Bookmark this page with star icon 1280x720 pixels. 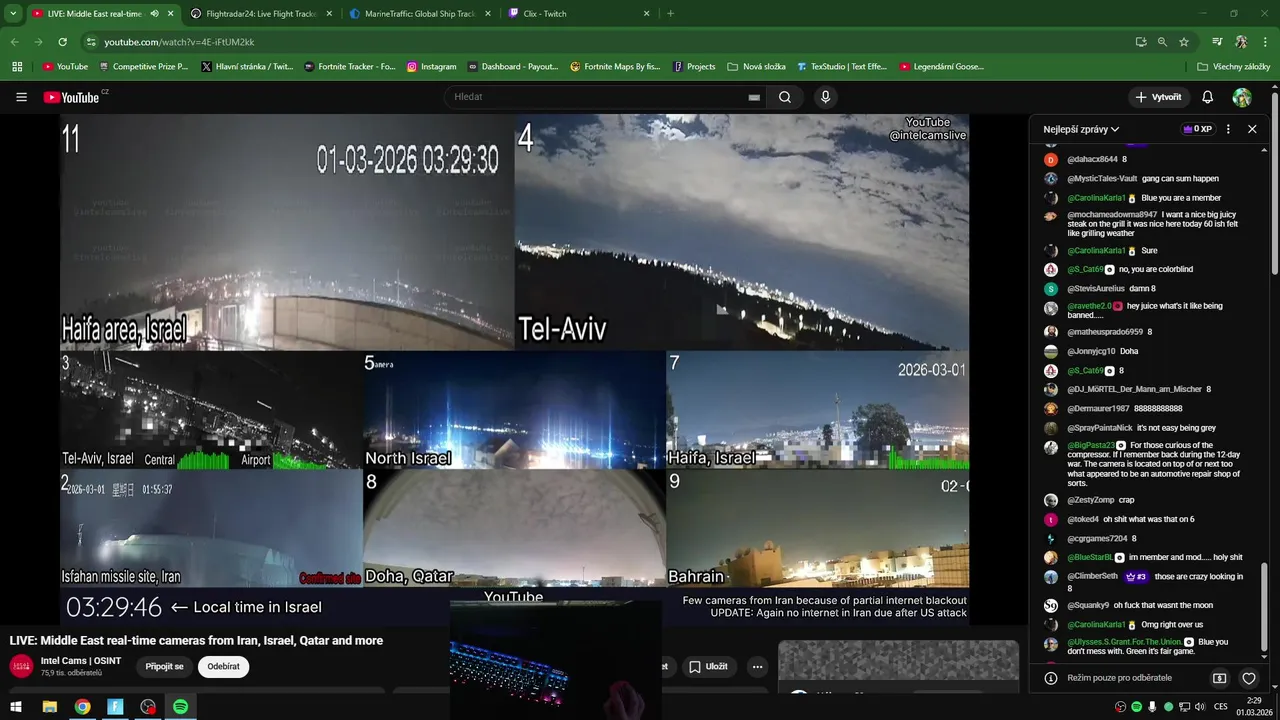1184,42
